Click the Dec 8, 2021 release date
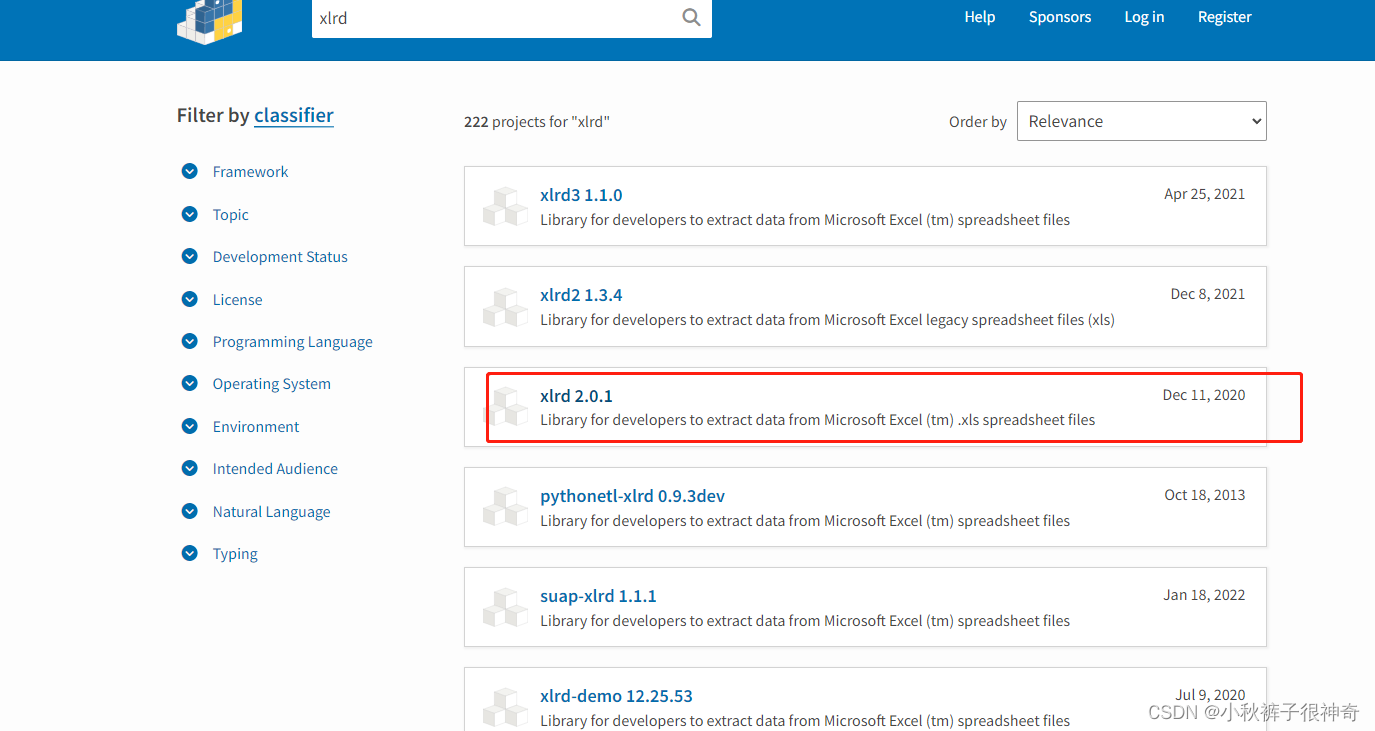This screenshot has height=731, width=1375. tap(1208, 294)
